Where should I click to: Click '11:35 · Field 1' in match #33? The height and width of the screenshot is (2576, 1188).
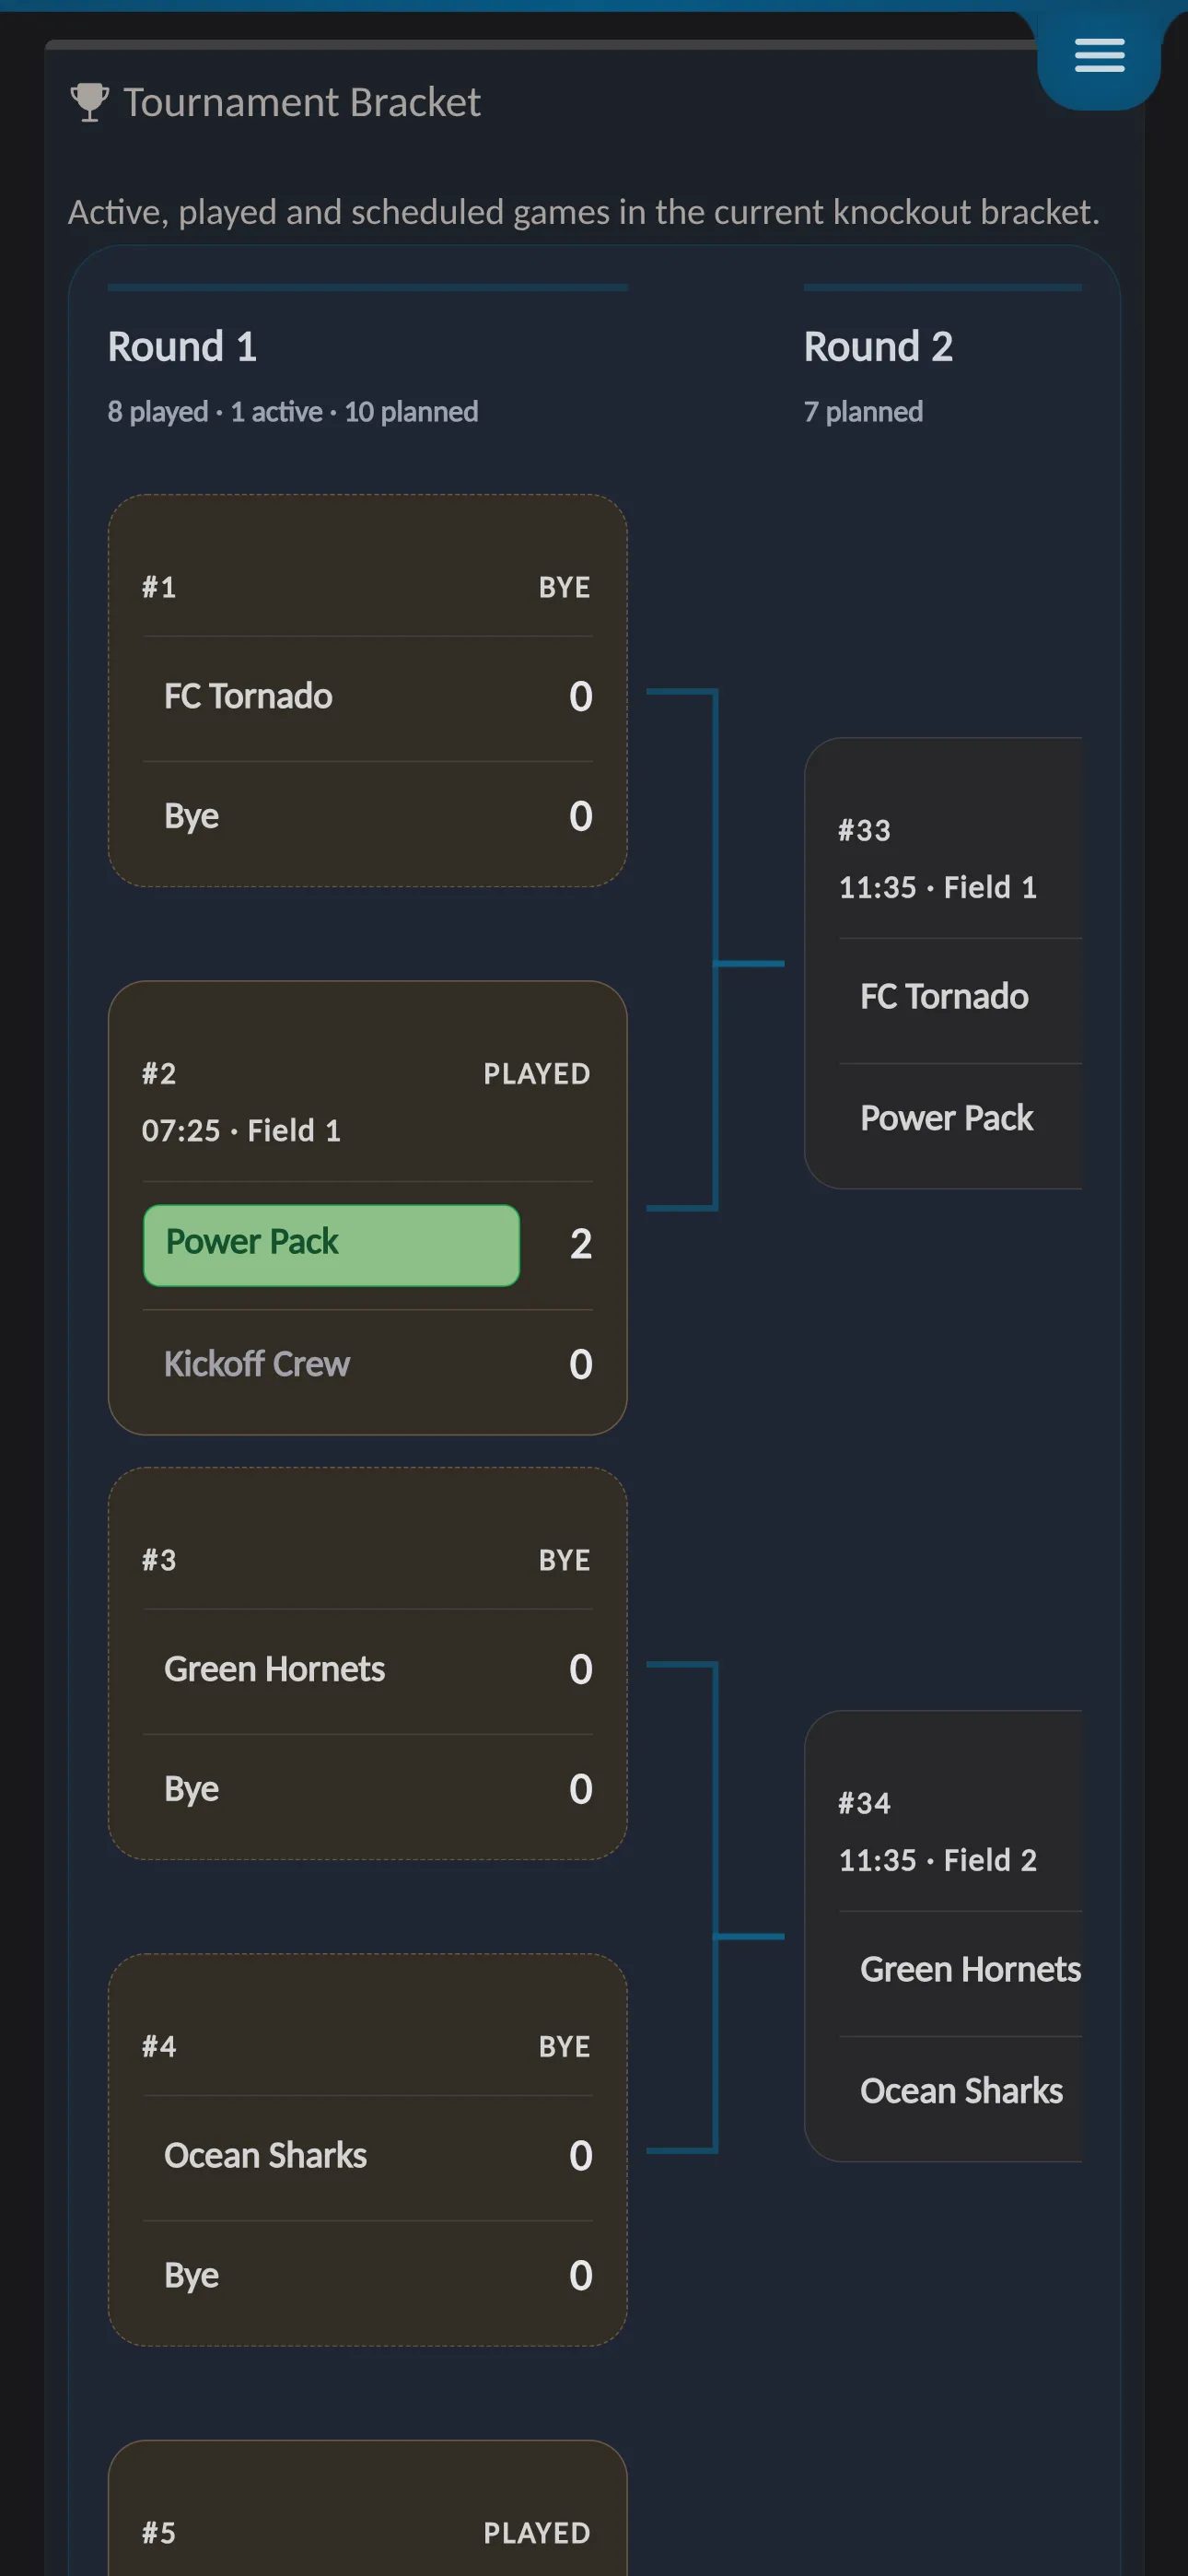938,887
